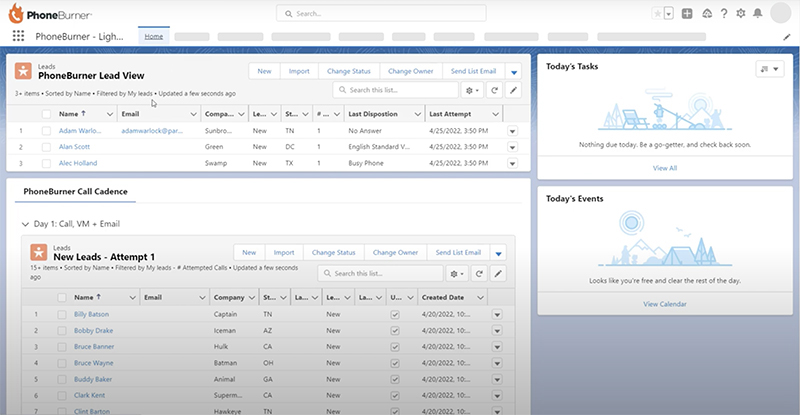Open the global actions plus icon
The image size is (800, 415).
pos(687,14)
